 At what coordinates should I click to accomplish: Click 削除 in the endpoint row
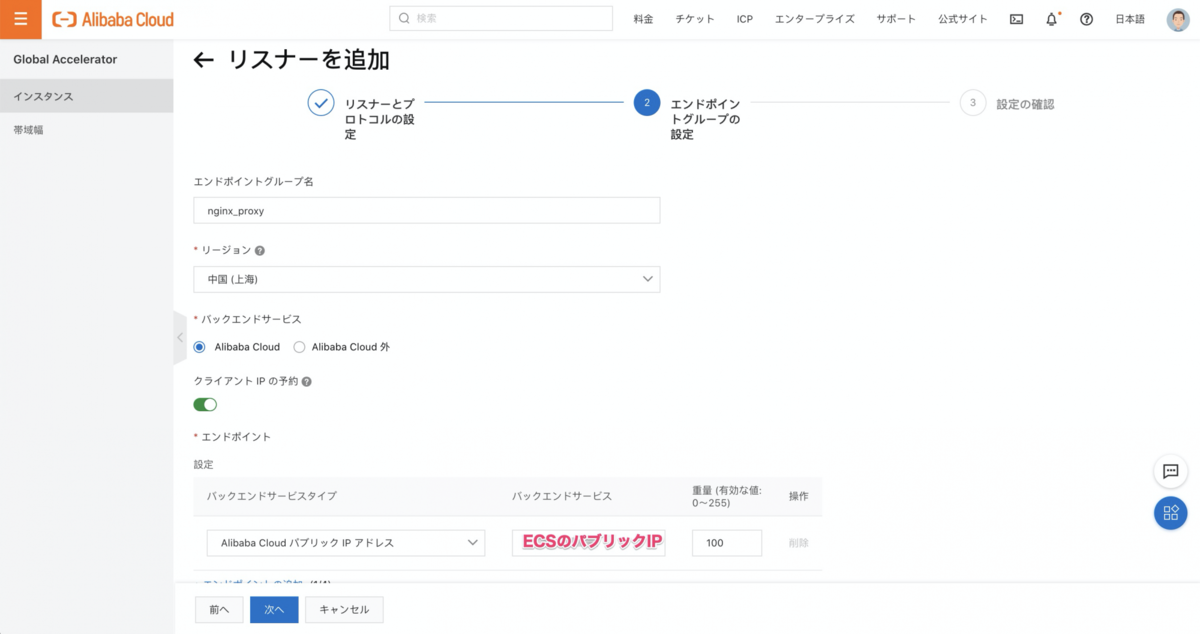pyautogui.click(x=798, y=543)
